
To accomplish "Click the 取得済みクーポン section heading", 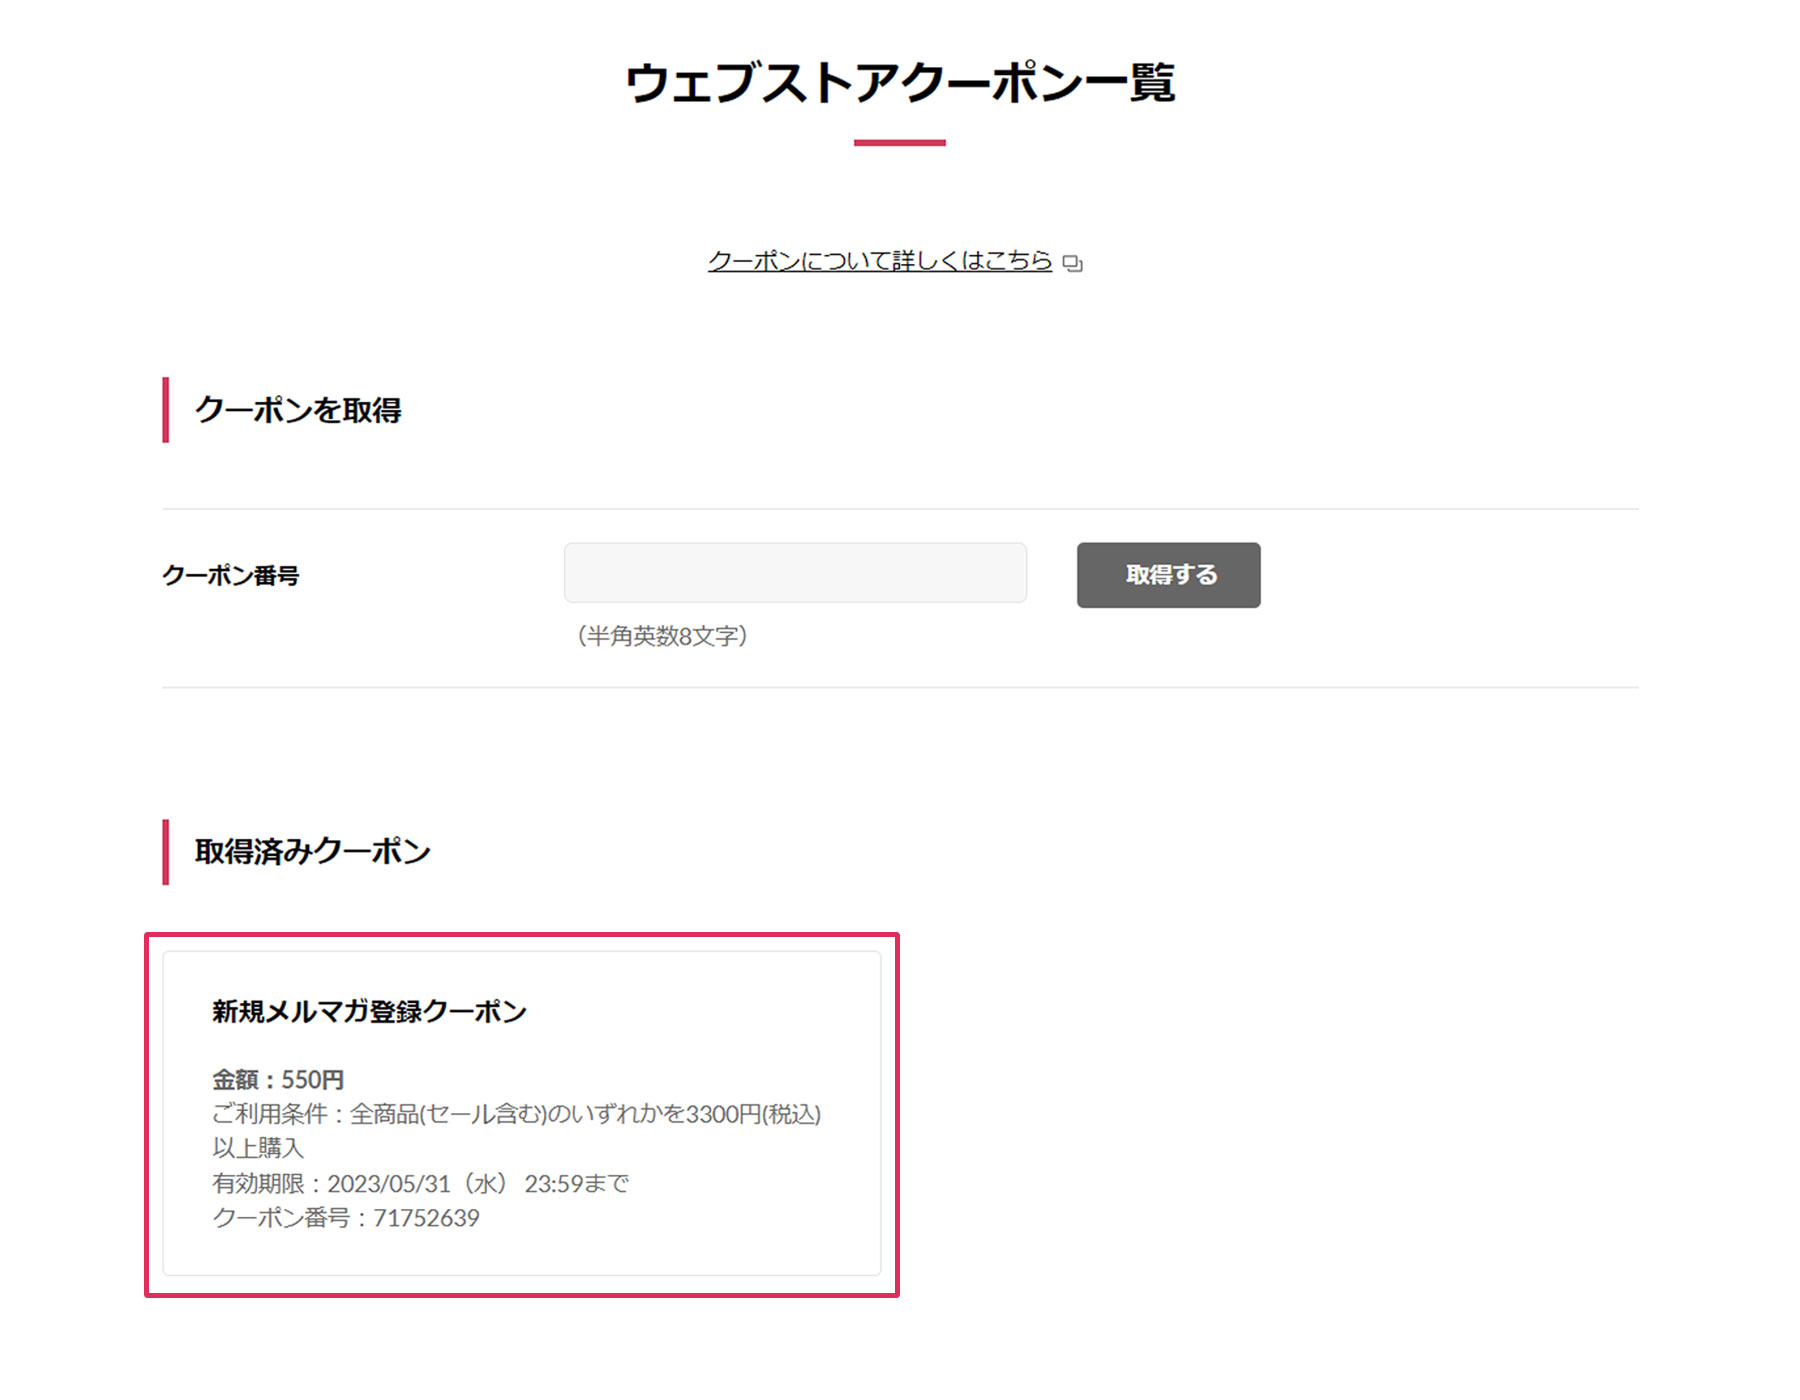I will click(312, 852).
